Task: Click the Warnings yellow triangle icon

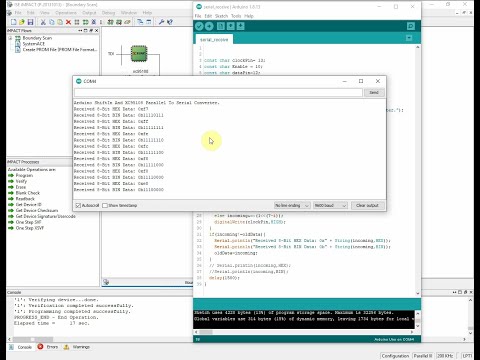Action: point(66,347)
